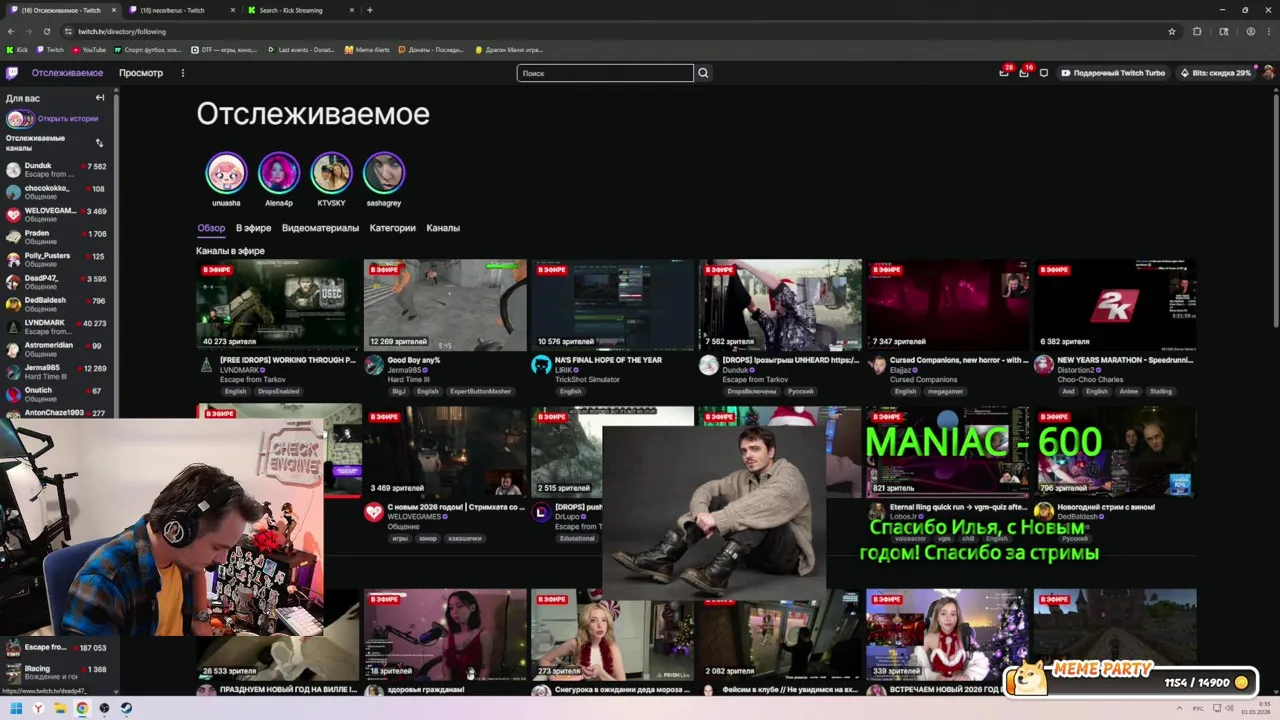Click the Twitch logo home icon

click(x=12, y=73)
